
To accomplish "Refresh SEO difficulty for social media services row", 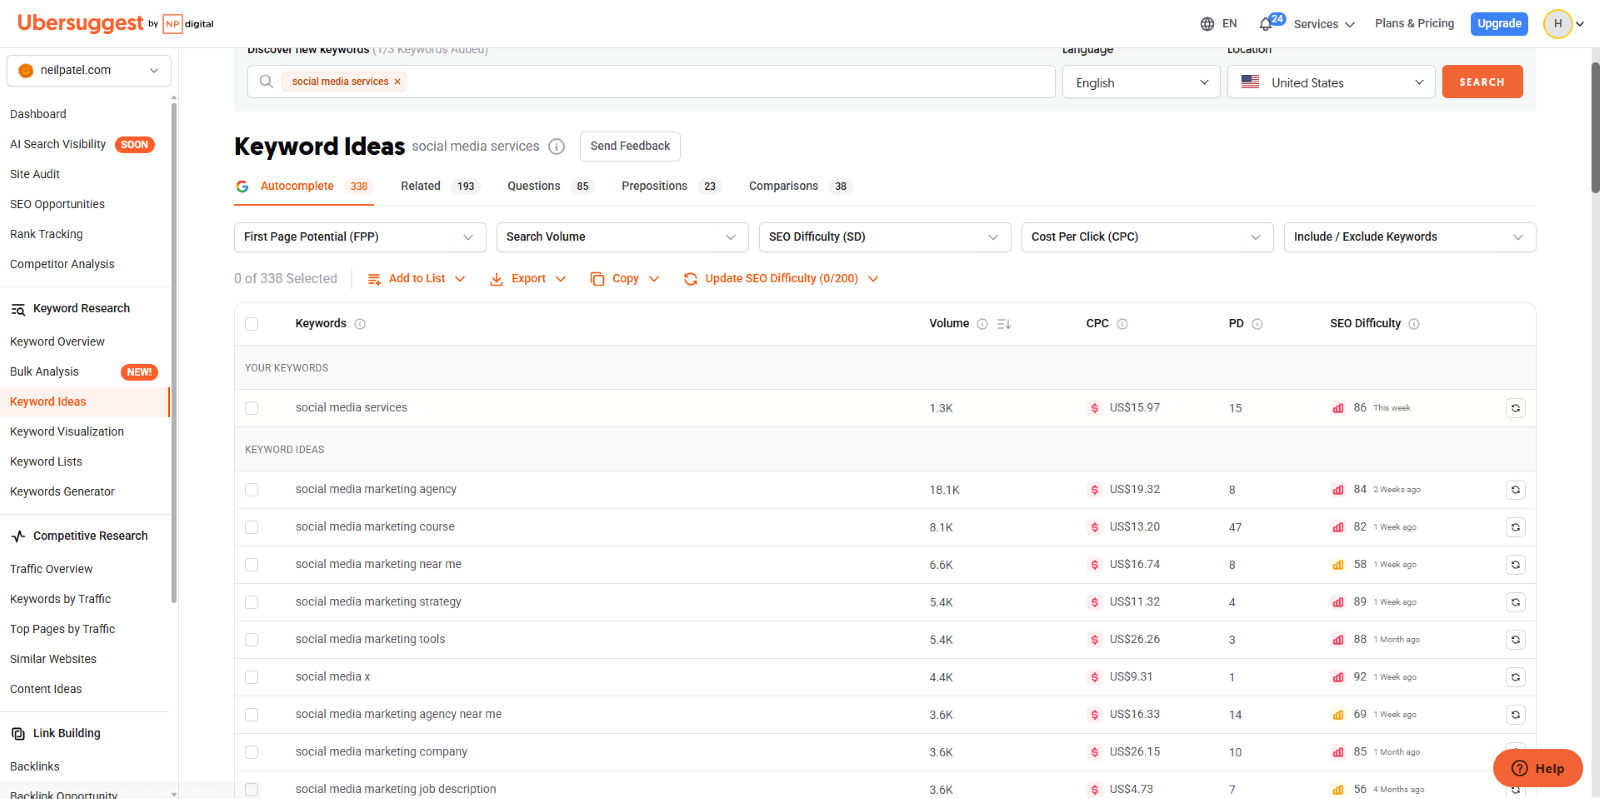I will tap(1516, 408).
